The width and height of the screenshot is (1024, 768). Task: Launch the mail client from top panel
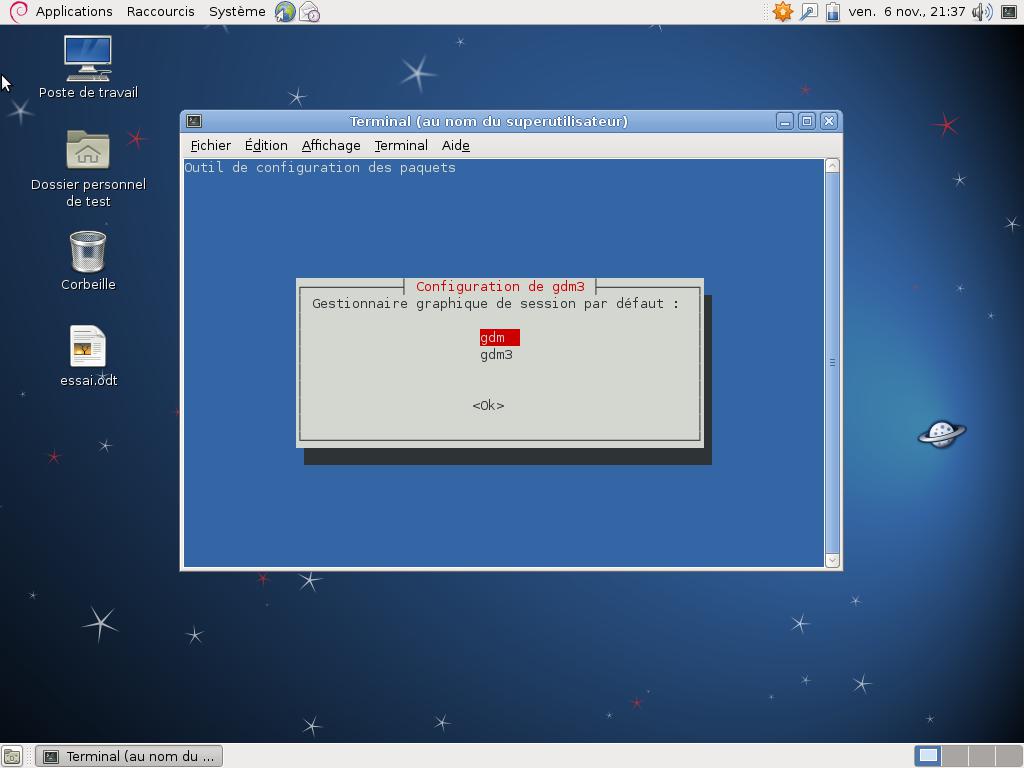point(310,12)
